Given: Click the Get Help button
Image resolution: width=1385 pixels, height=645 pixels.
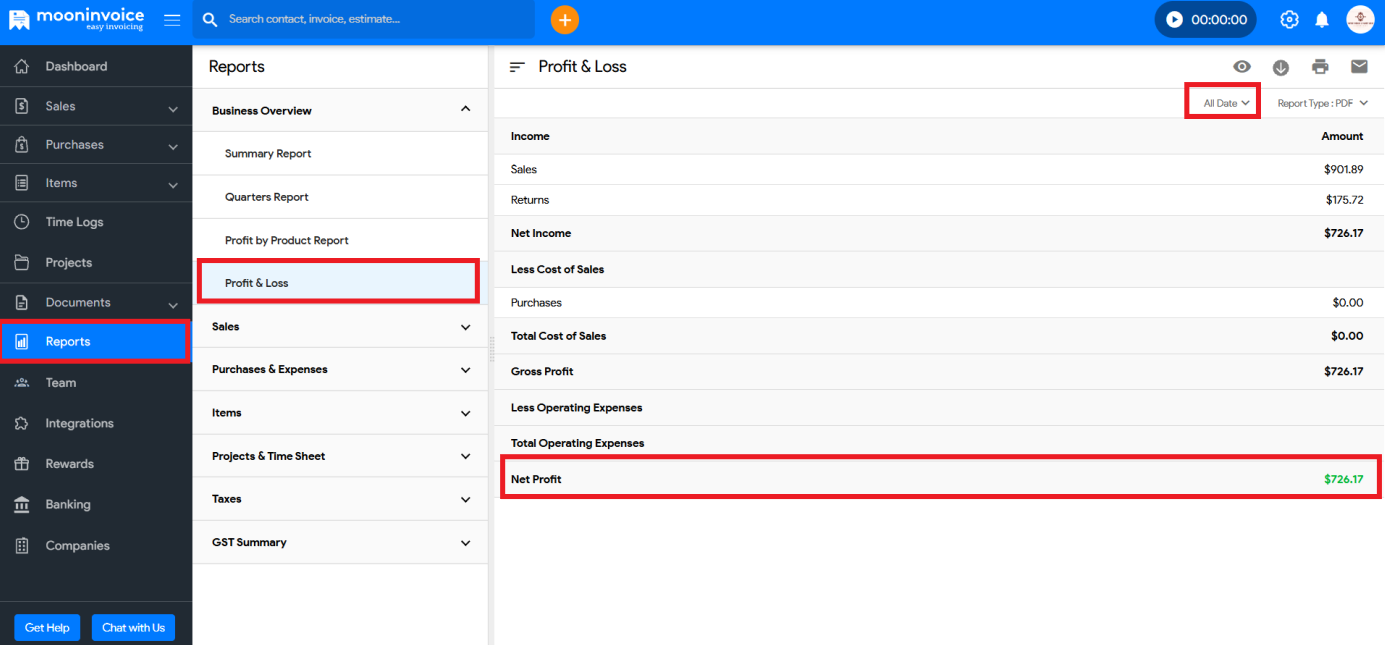Looking at the screenshot, I should [x=47, y=627].
